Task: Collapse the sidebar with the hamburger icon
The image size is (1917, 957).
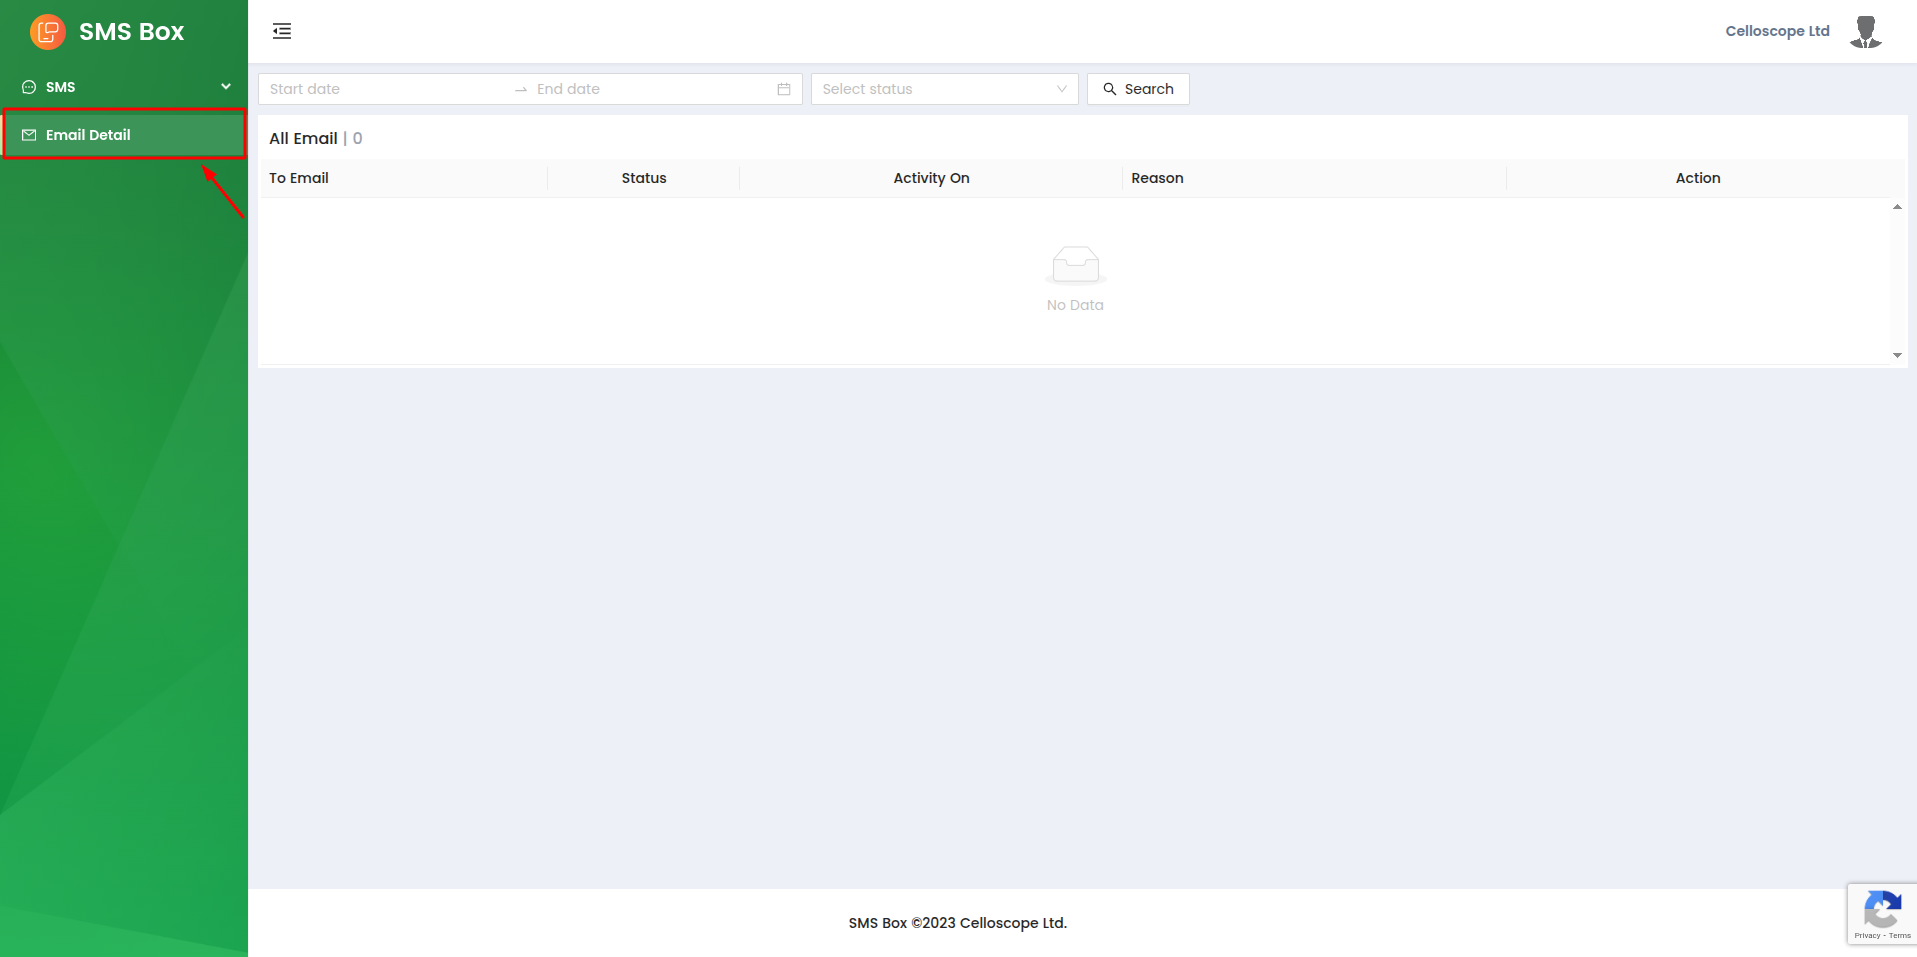Action: pos(282,31)
